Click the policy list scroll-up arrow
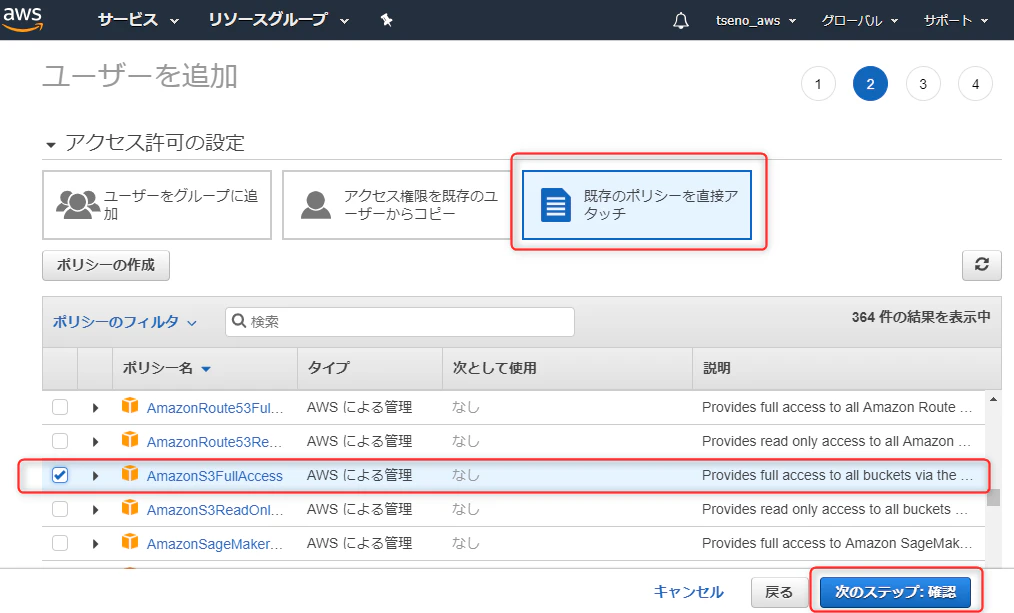This screenshot has width=1014, height=613. click(993, 399)
